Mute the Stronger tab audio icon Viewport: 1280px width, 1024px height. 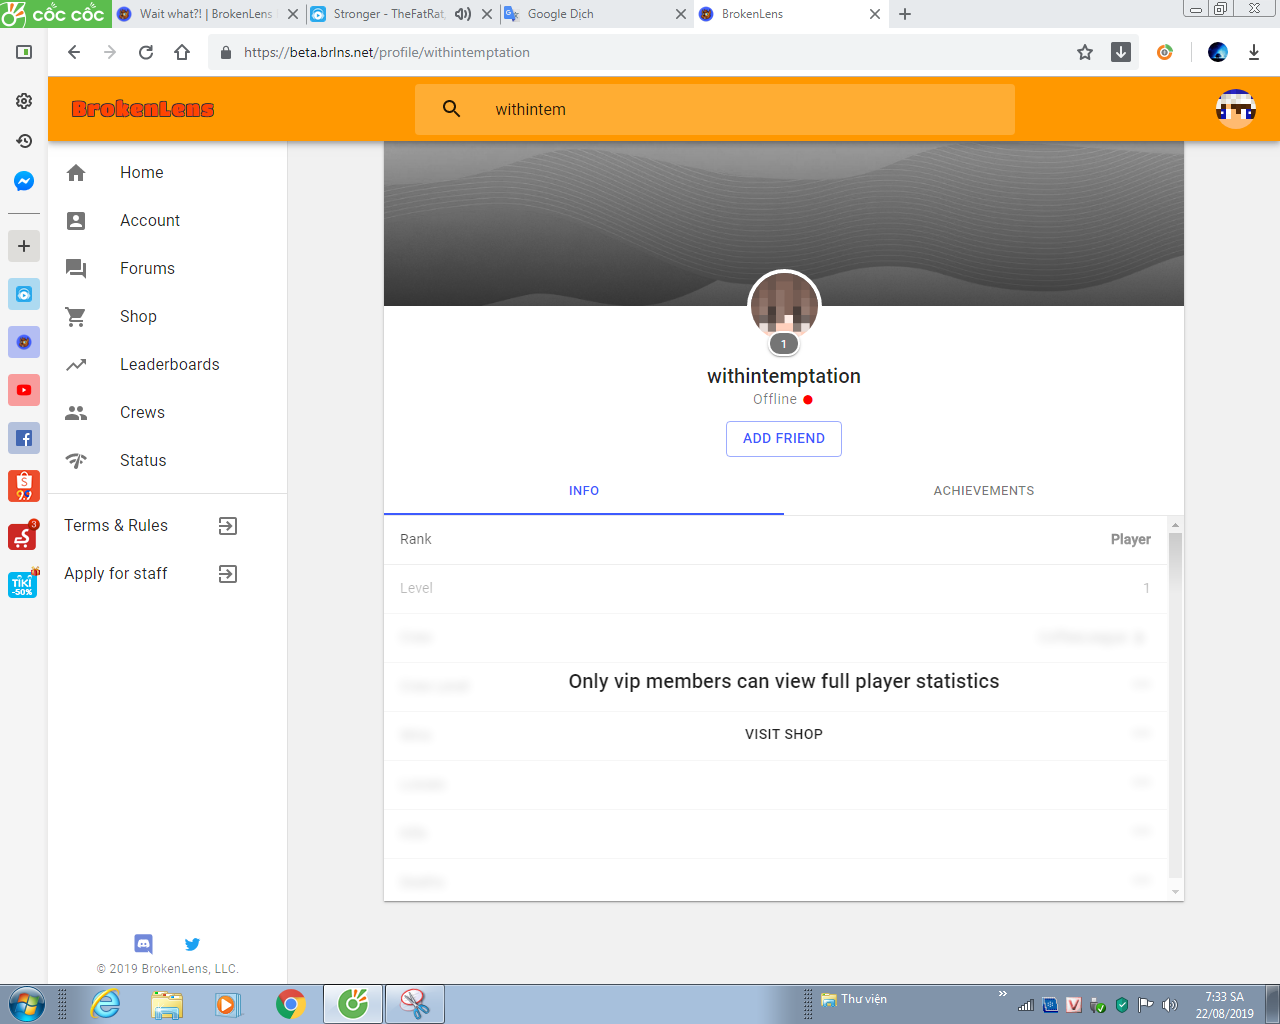click(462, 14)
